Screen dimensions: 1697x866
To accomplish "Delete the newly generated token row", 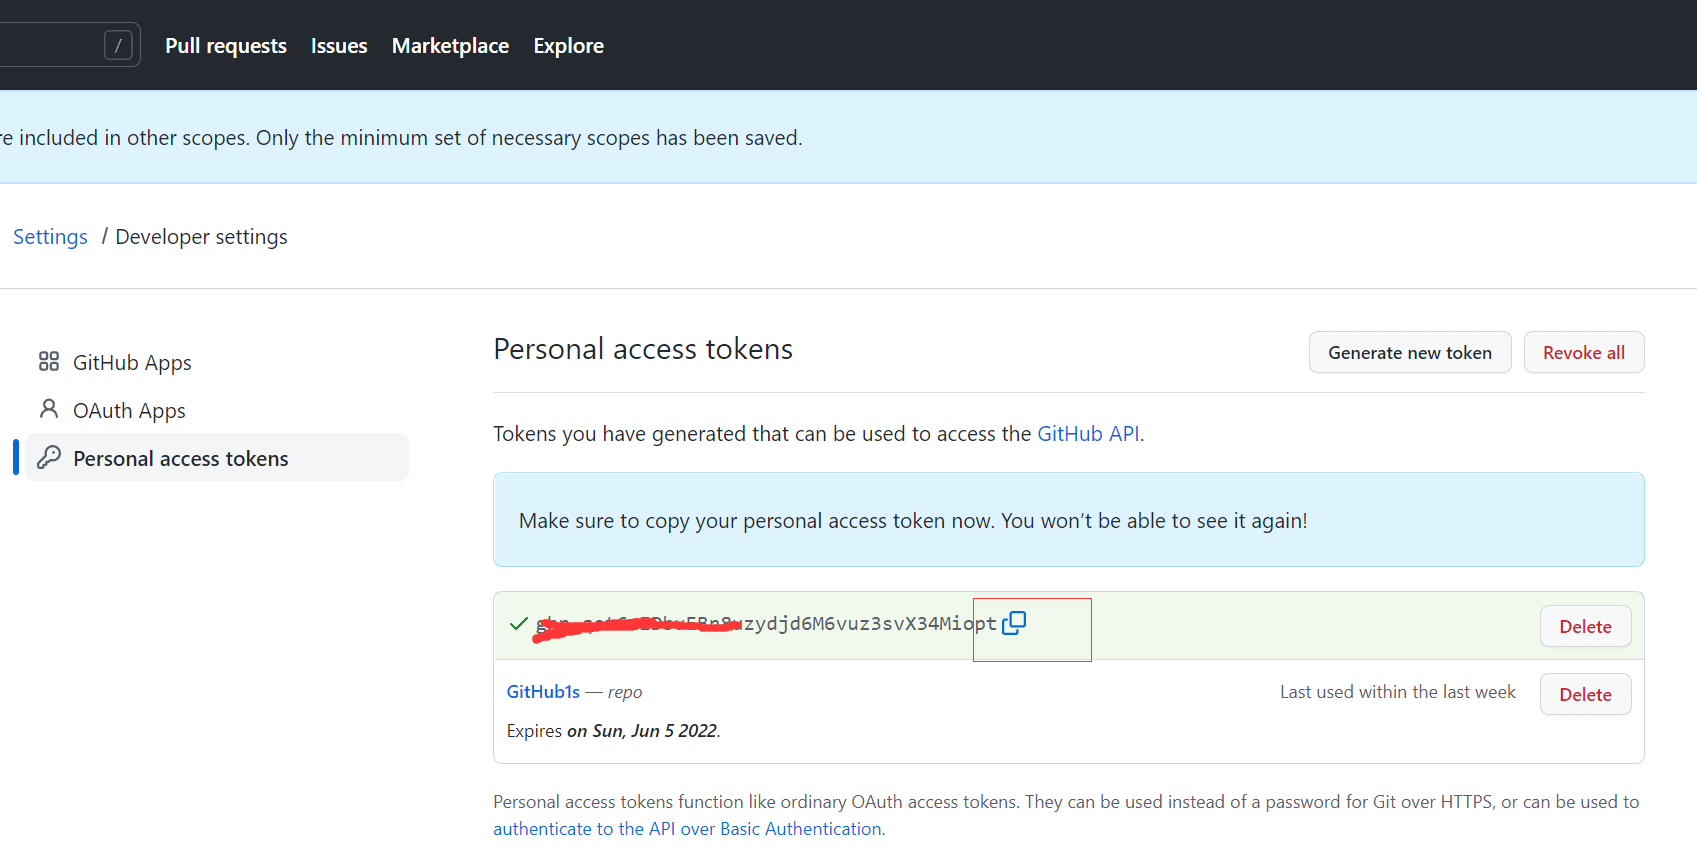I will coord(1586,626).
